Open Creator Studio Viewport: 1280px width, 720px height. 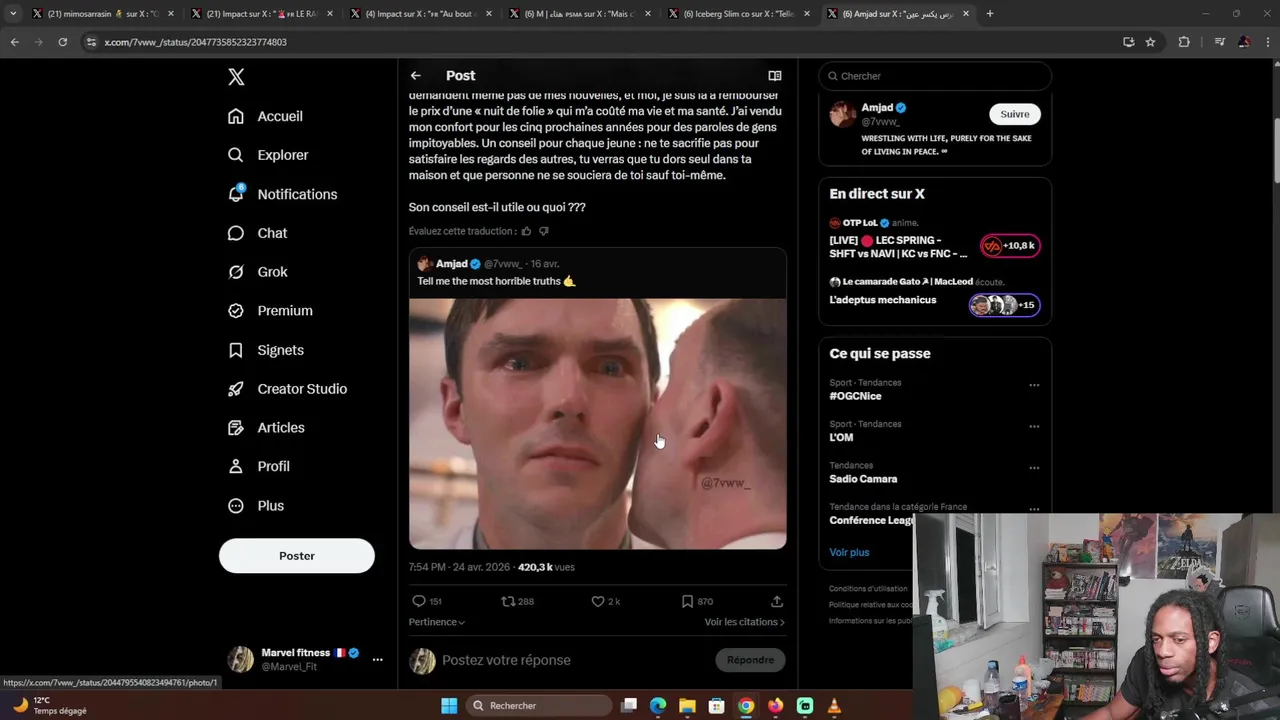[x=287, y=389]
